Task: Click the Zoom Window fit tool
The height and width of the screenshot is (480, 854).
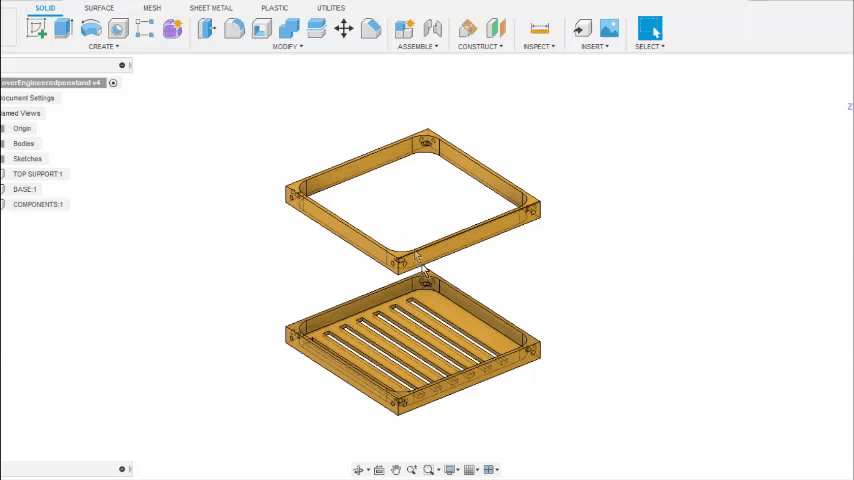Action: pos(429,470)
